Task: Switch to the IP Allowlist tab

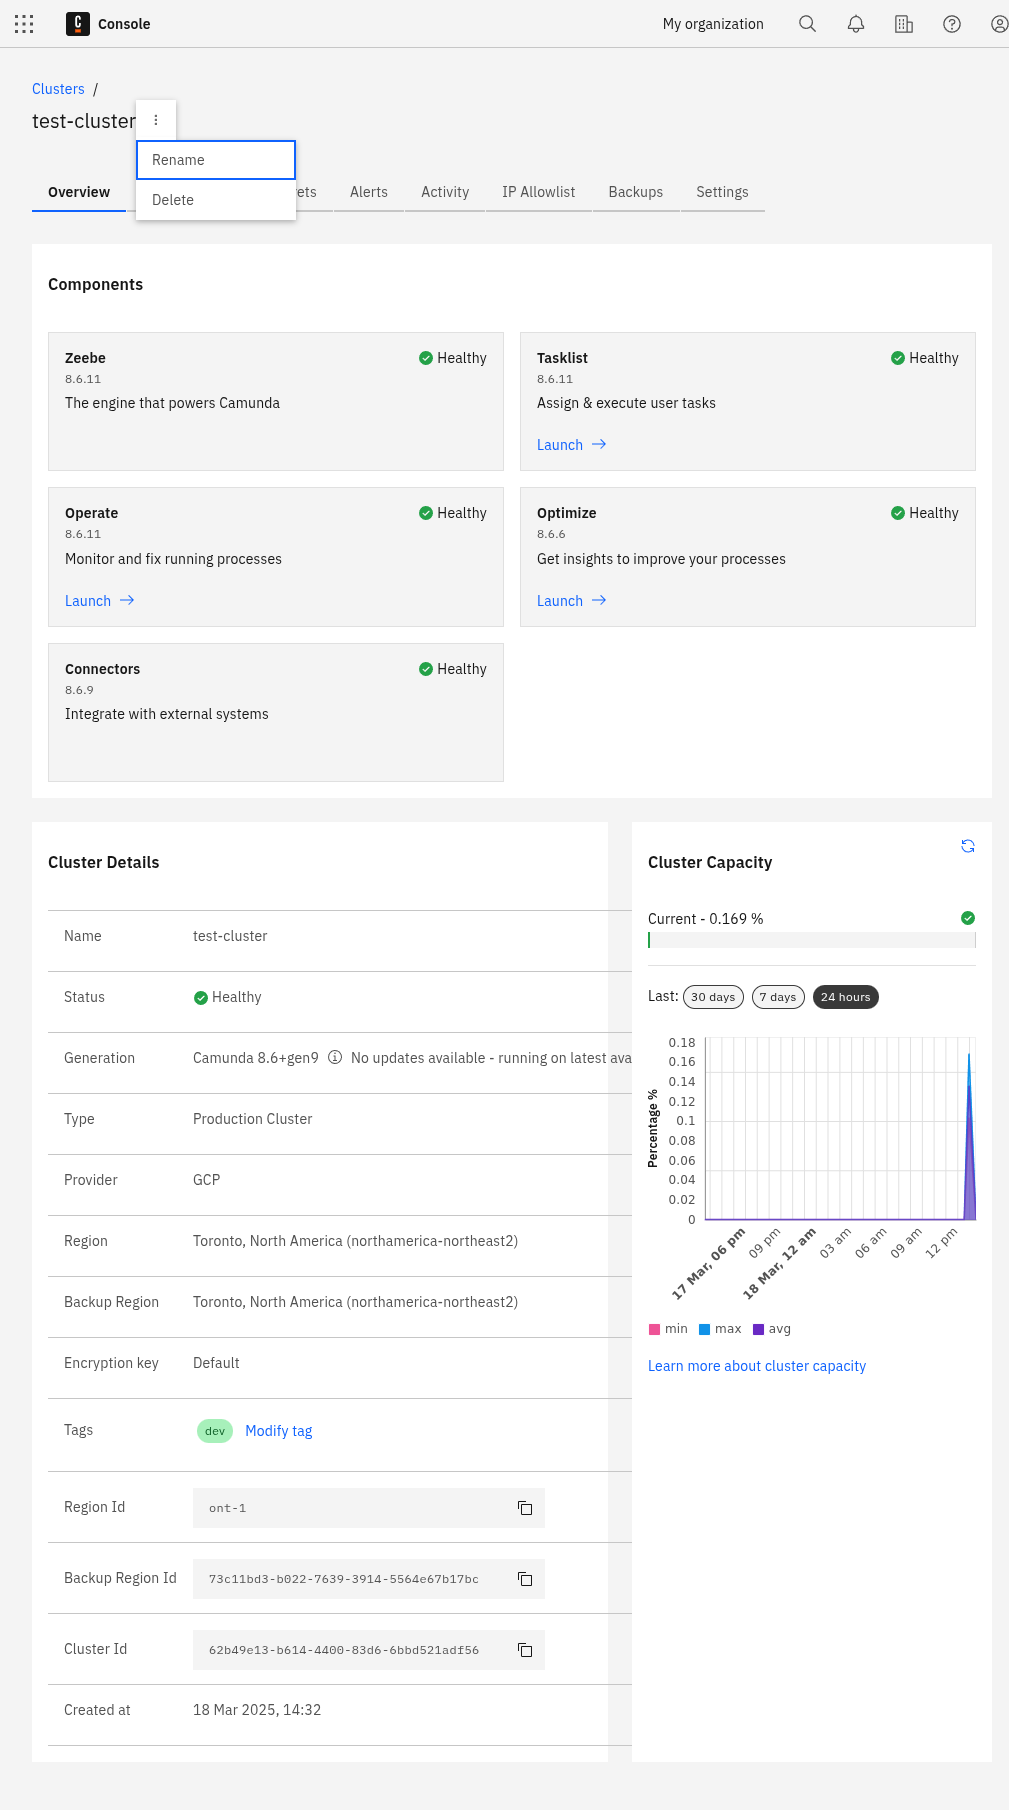Action: [x=538, y=192]
